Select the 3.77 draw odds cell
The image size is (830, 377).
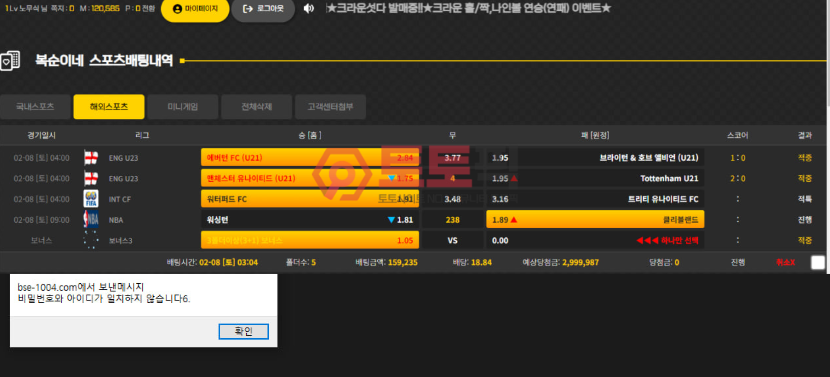click(x=453, y=158)
